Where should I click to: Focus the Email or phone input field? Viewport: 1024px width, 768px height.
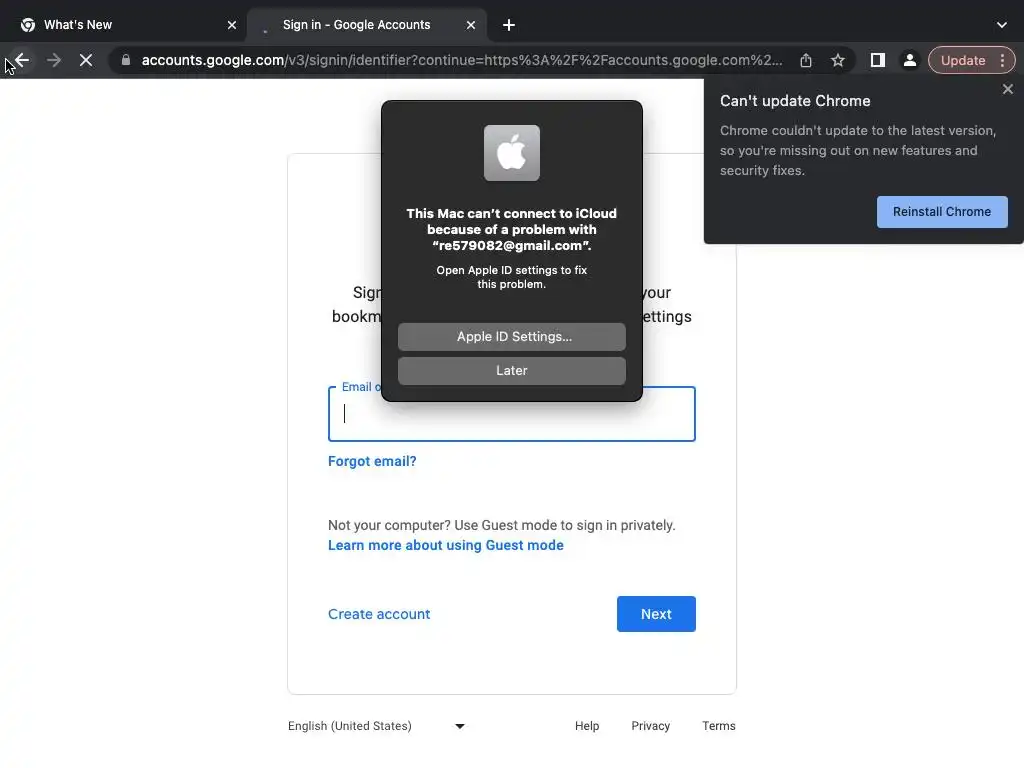[511, 414]
